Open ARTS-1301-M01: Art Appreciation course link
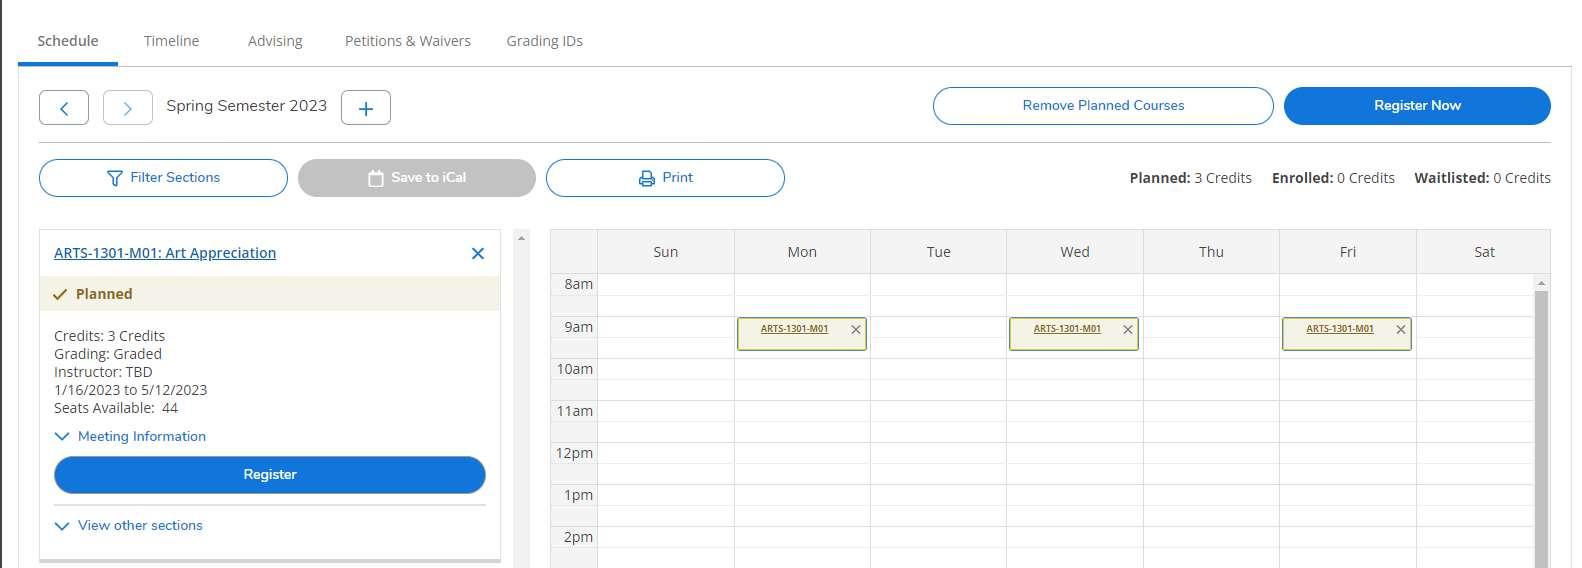The width and height of the screenshot is (1582, 568). coord(165,254)
